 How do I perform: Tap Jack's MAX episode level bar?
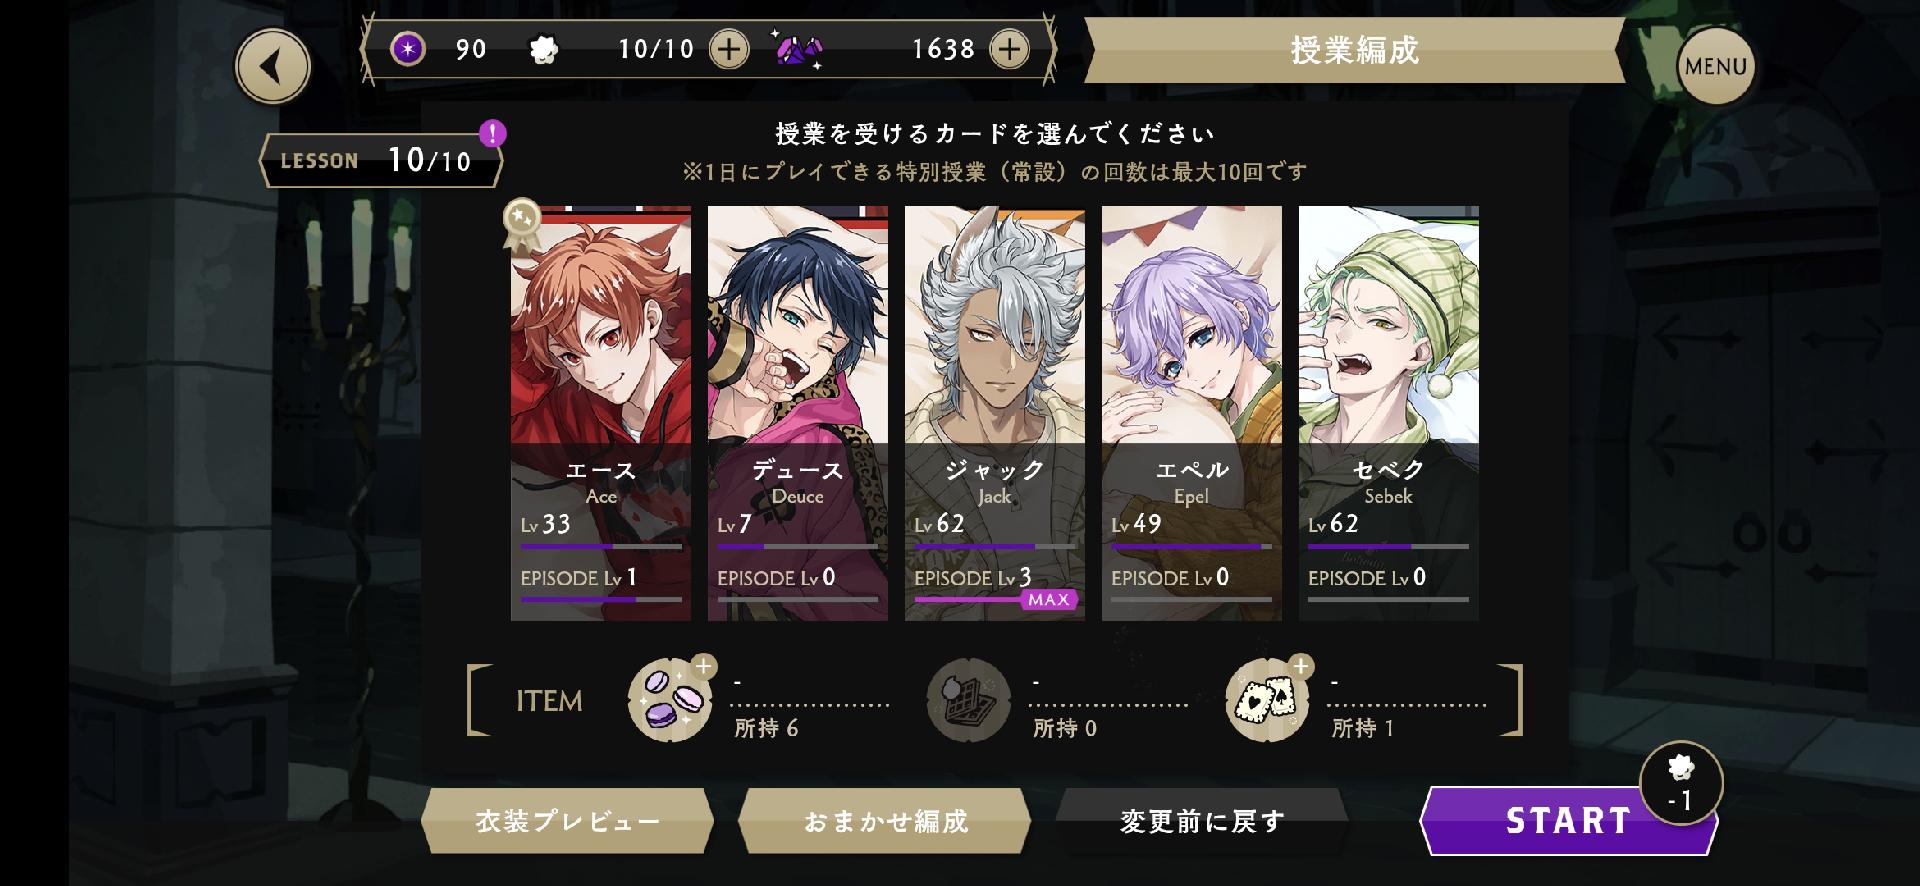coord(995,600)
